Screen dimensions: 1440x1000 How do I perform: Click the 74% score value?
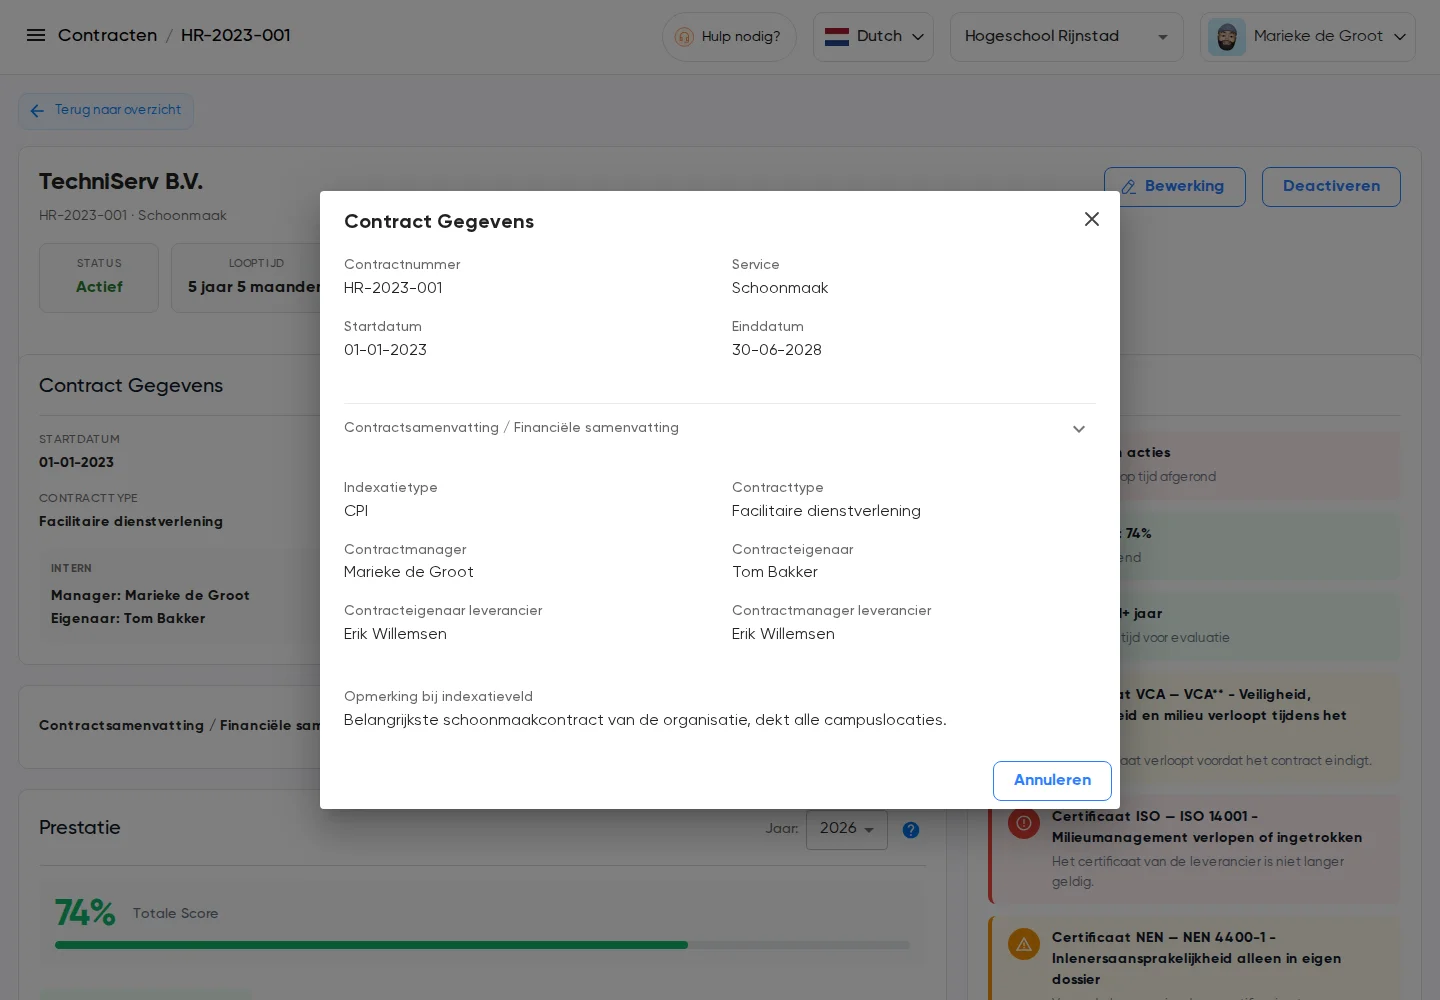coord(85,913)
